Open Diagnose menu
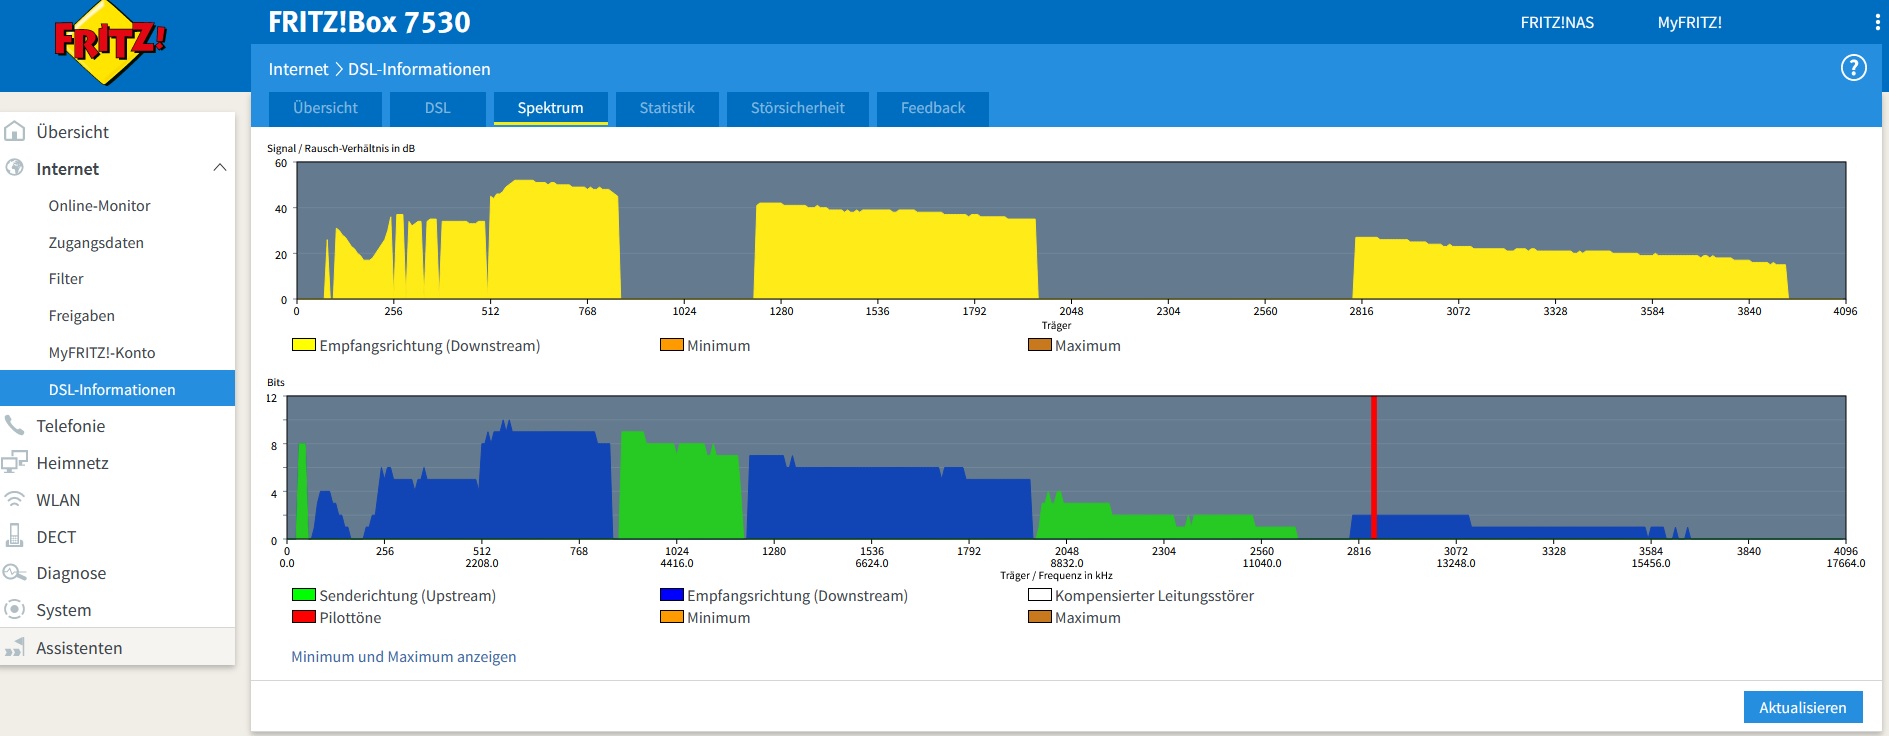Viewport: 1889px width, 736px height. pyautogui.click(x=71, y=573)
